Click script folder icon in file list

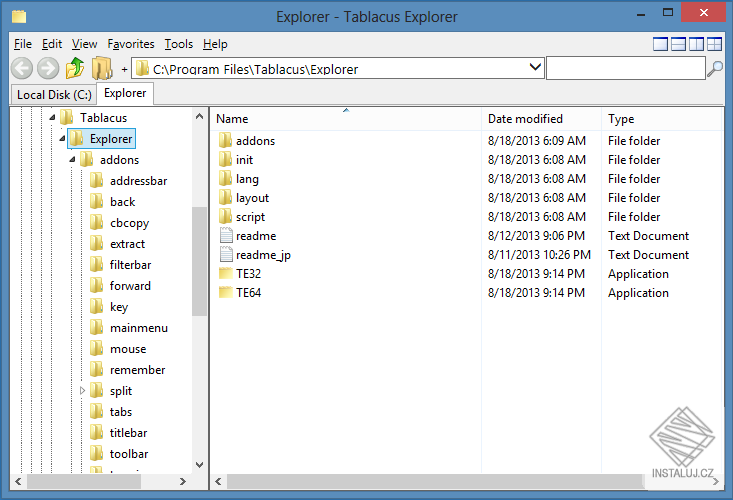(225, 216)
